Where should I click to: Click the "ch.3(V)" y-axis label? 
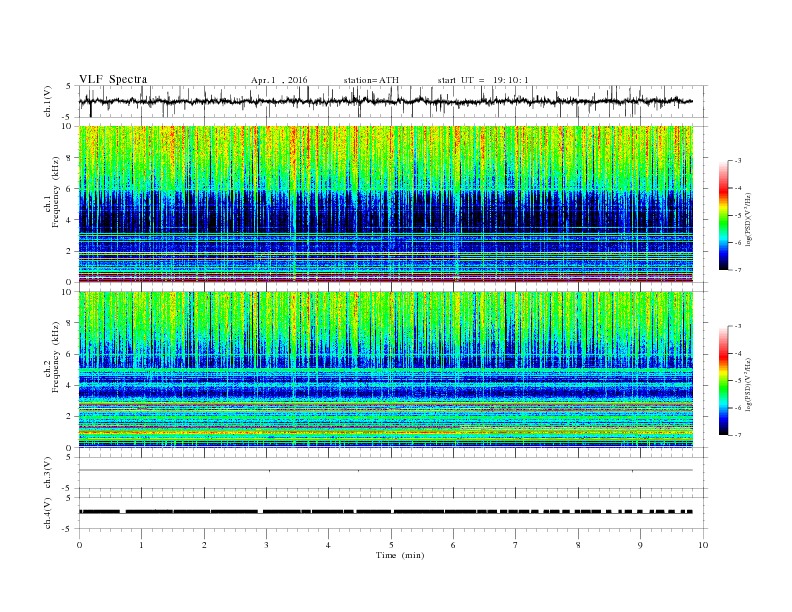pos(48,473)
